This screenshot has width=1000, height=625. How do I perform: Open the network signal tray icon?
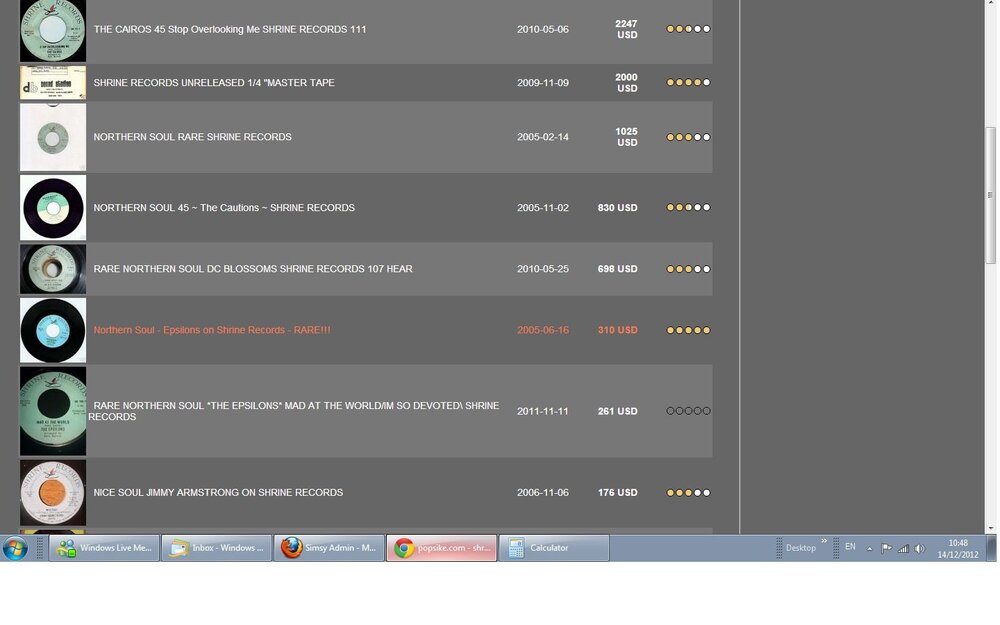point(903,548)
